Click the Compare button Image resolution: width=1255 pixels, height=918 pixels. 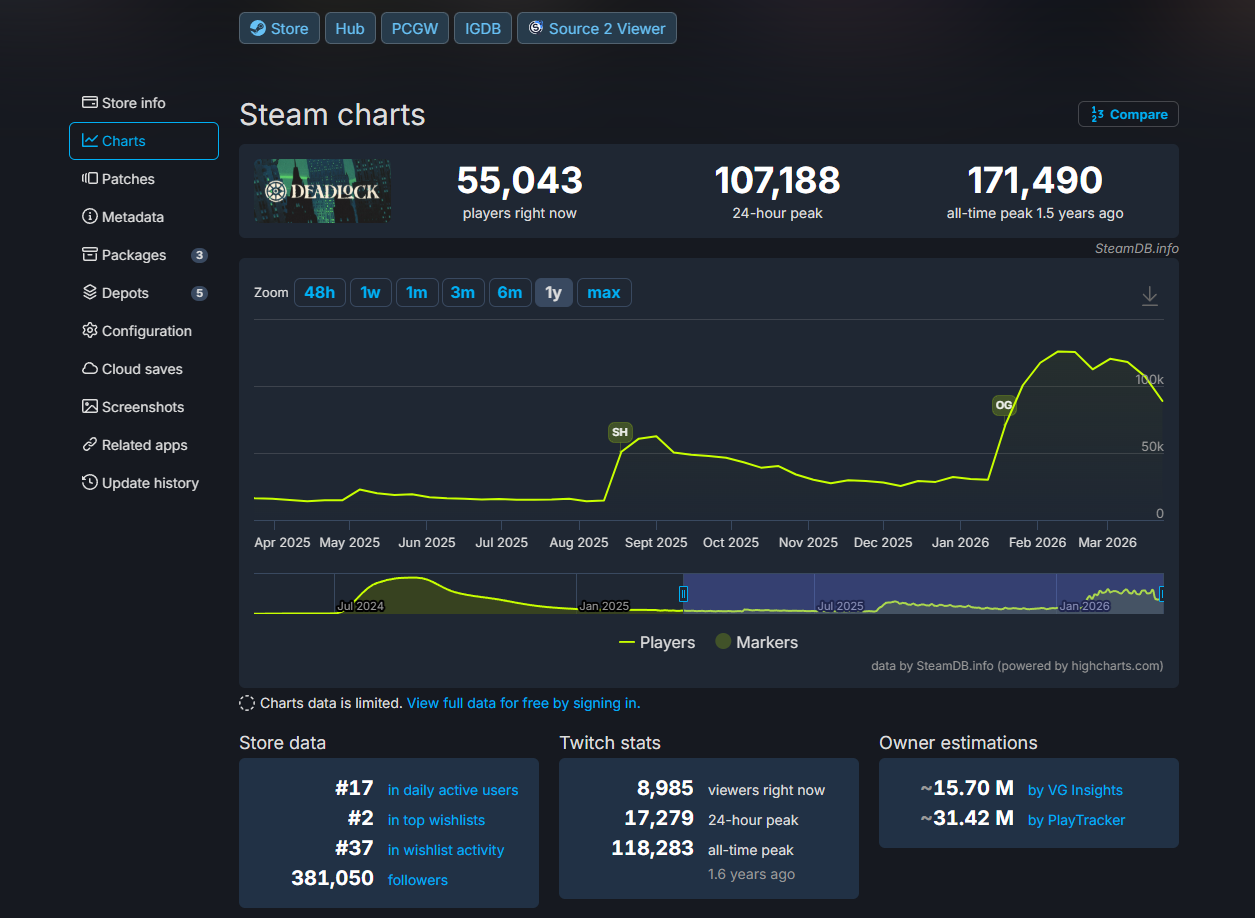coord(1128,114)
